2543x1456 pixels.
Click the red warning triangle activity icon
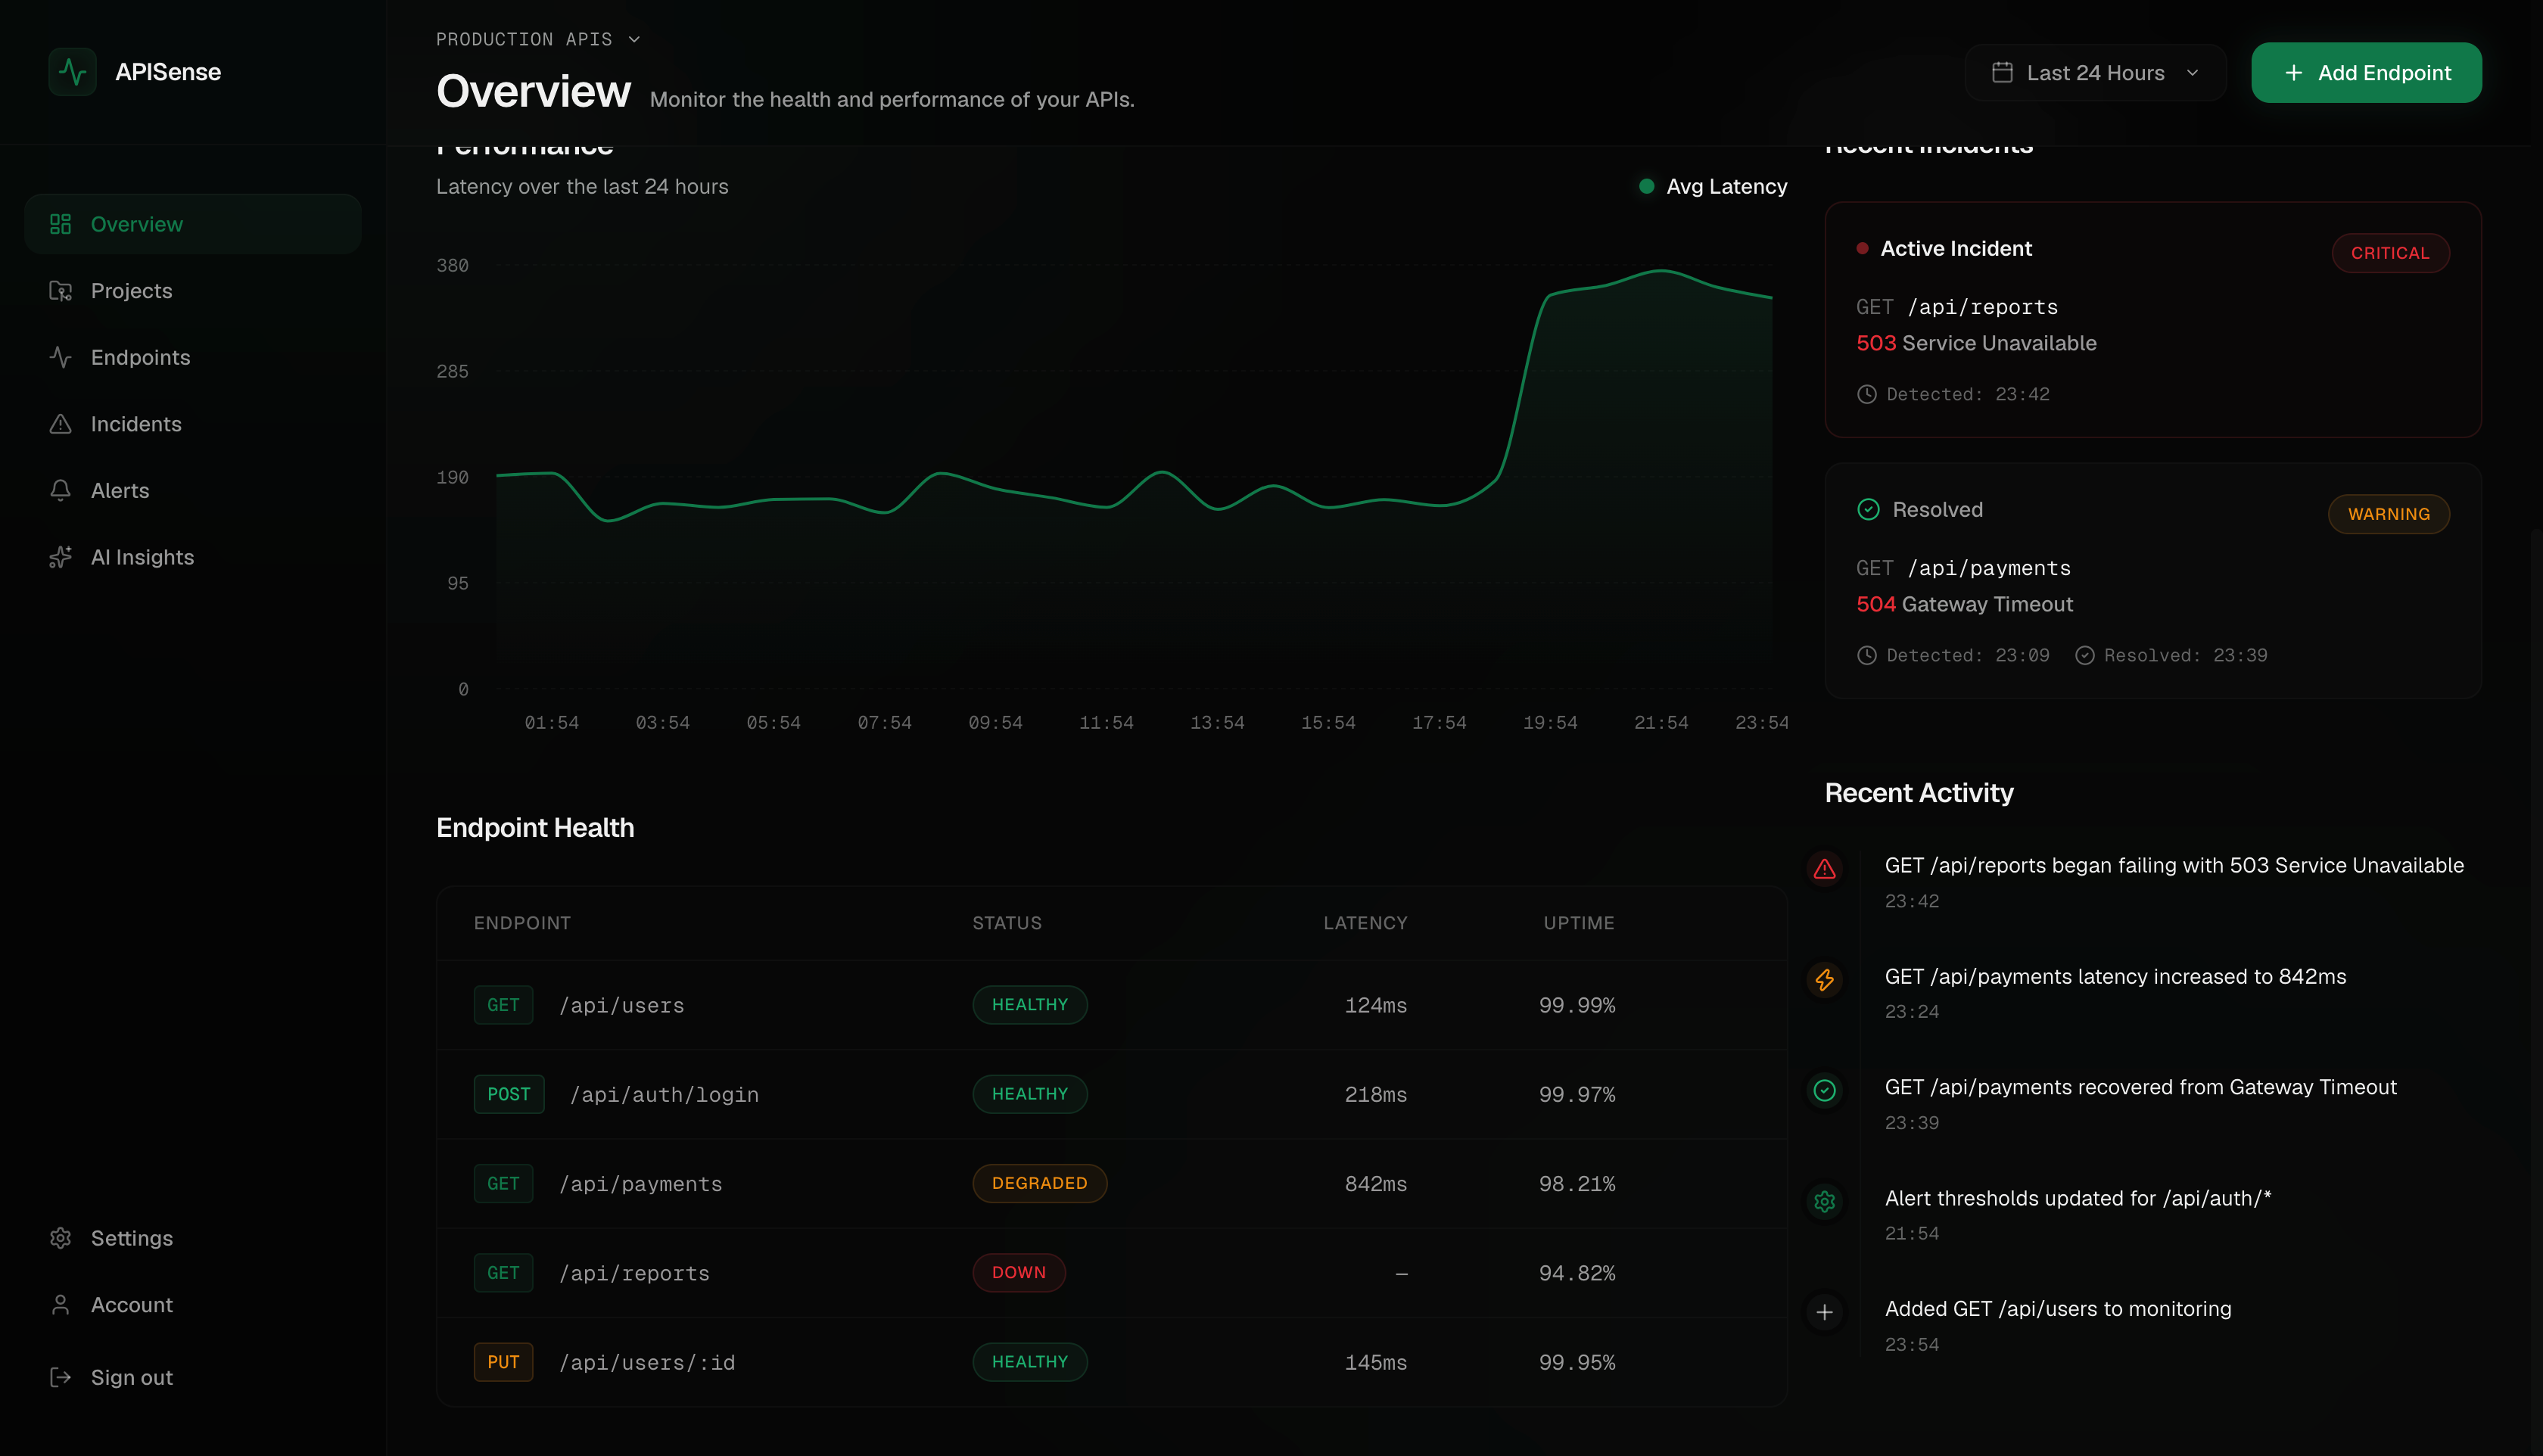[x=1824, y=869]
